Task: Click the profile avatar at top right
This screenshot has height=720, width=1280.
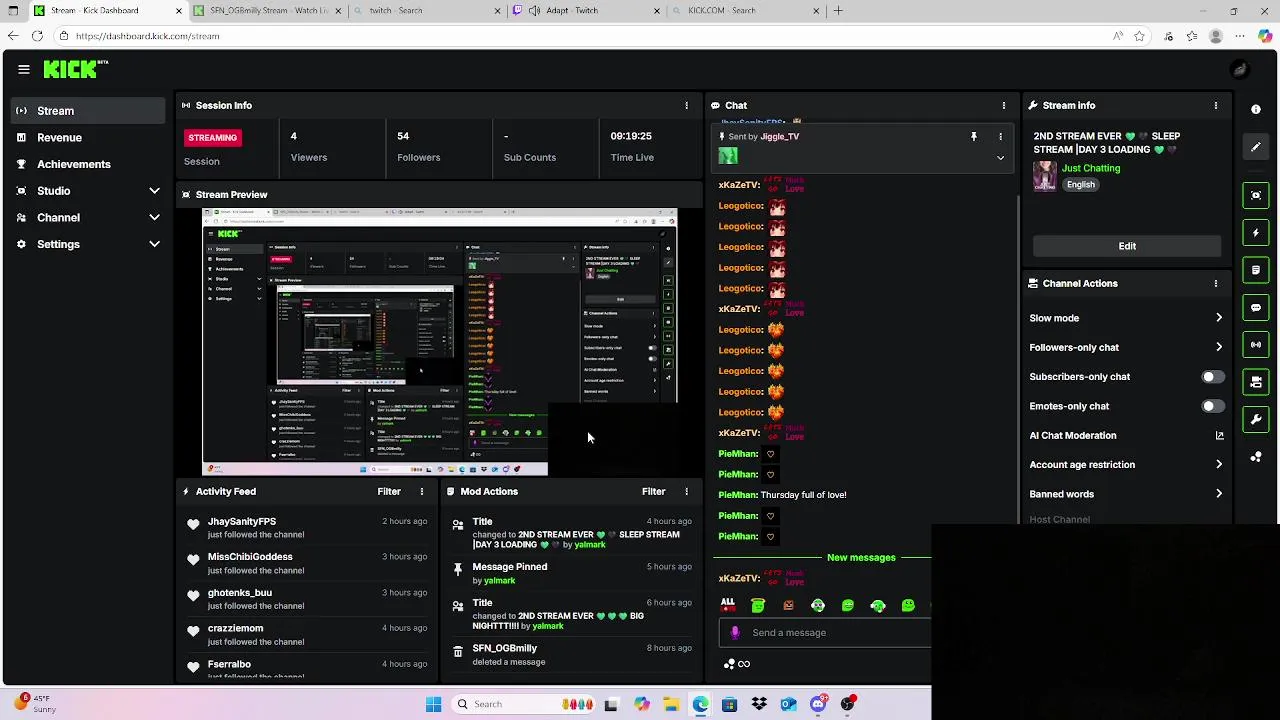Action: (x=1240, y=69)
